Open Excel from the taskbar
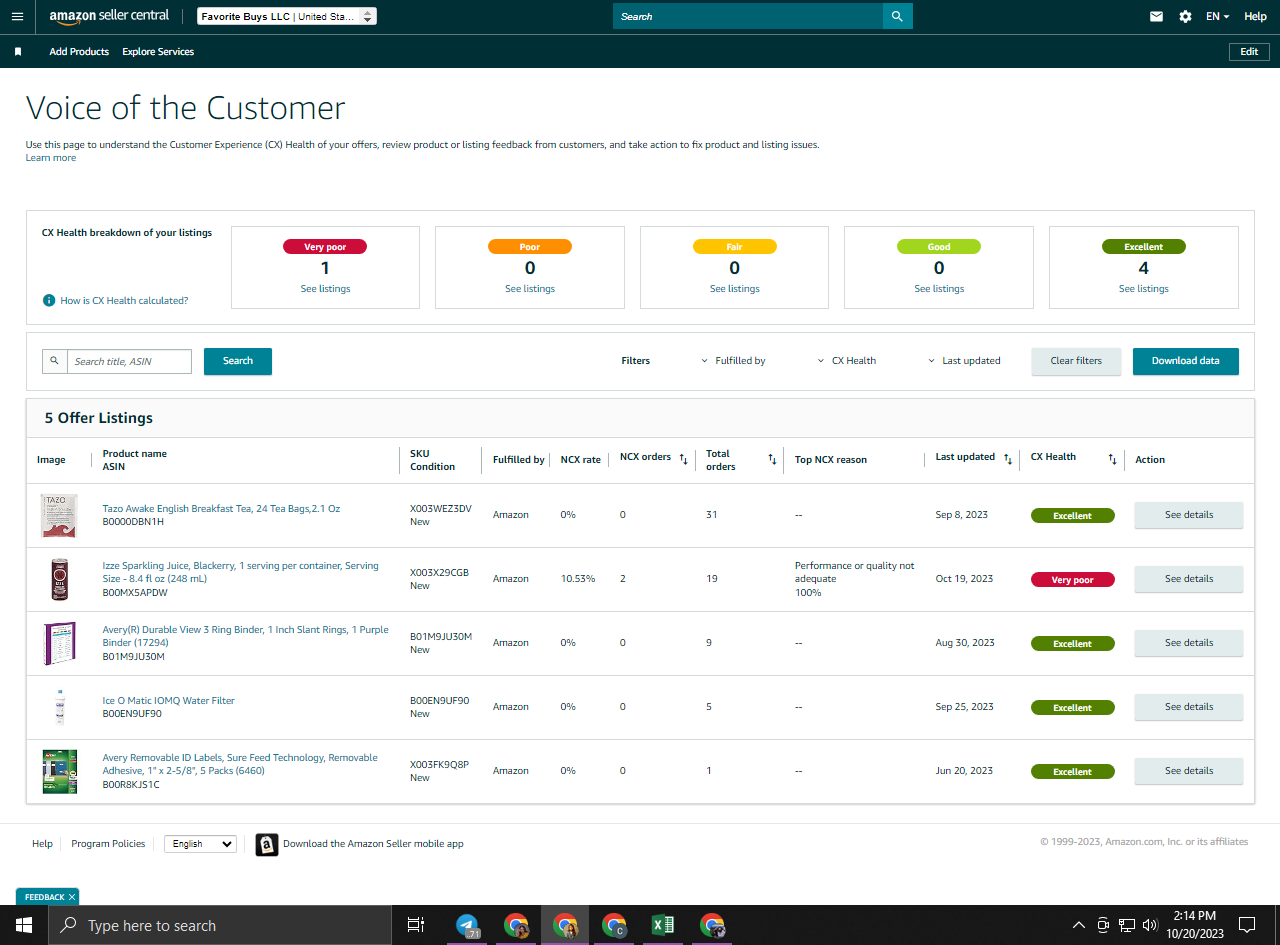The image size is (1280, 945). pos(663,925)
